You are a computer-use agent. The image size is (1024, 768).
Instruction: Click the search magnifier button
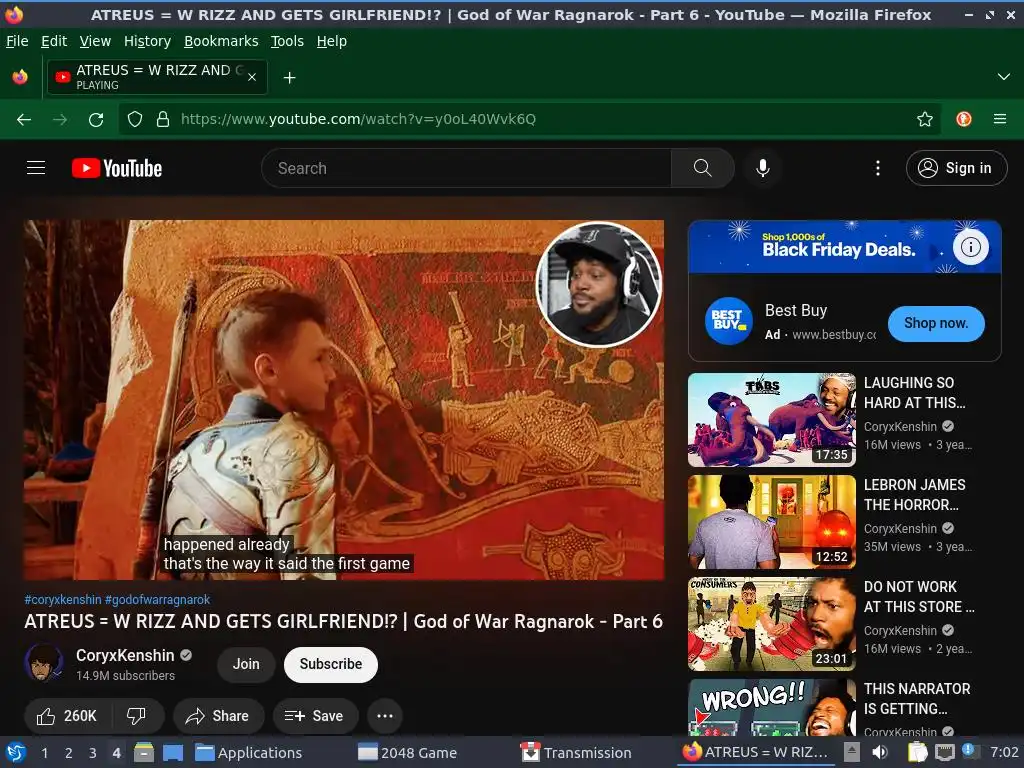pos(702,168)
